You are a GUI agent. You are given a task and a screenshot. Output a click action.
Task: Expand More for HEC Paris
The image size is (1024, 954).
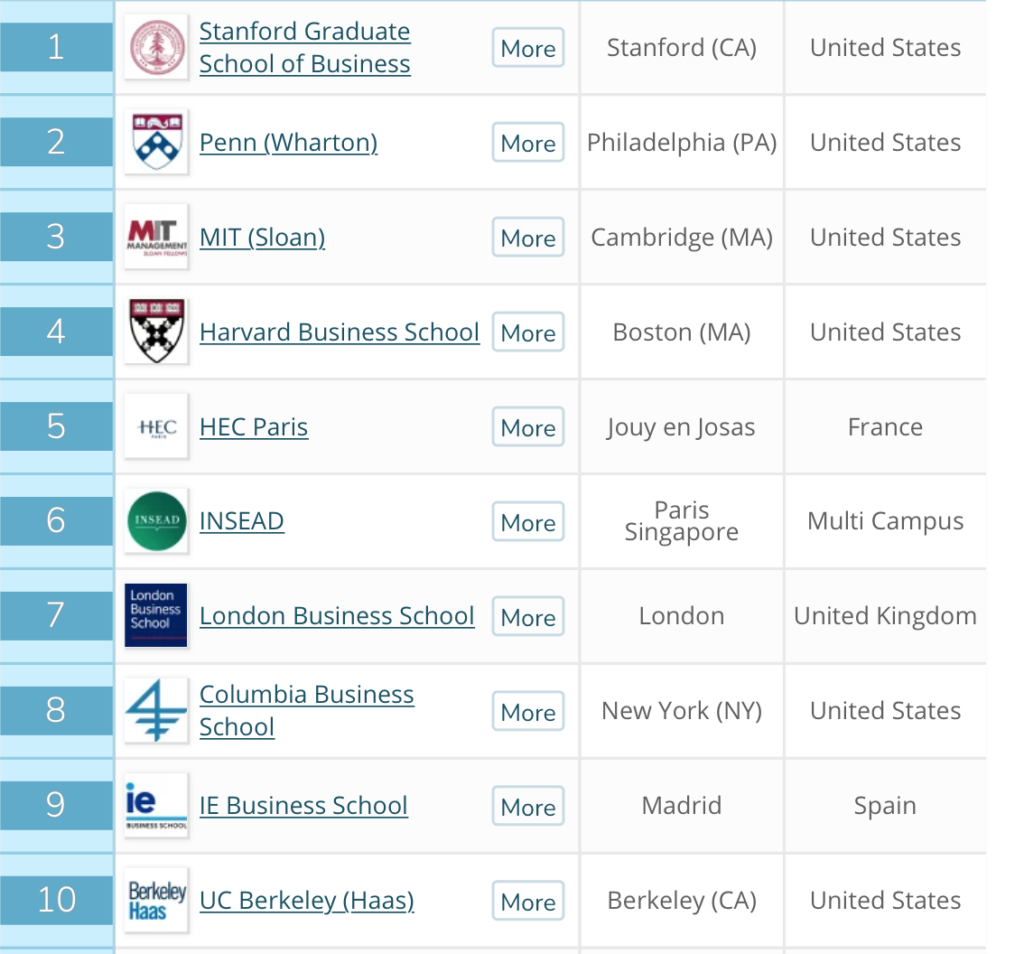pos(528,427)
